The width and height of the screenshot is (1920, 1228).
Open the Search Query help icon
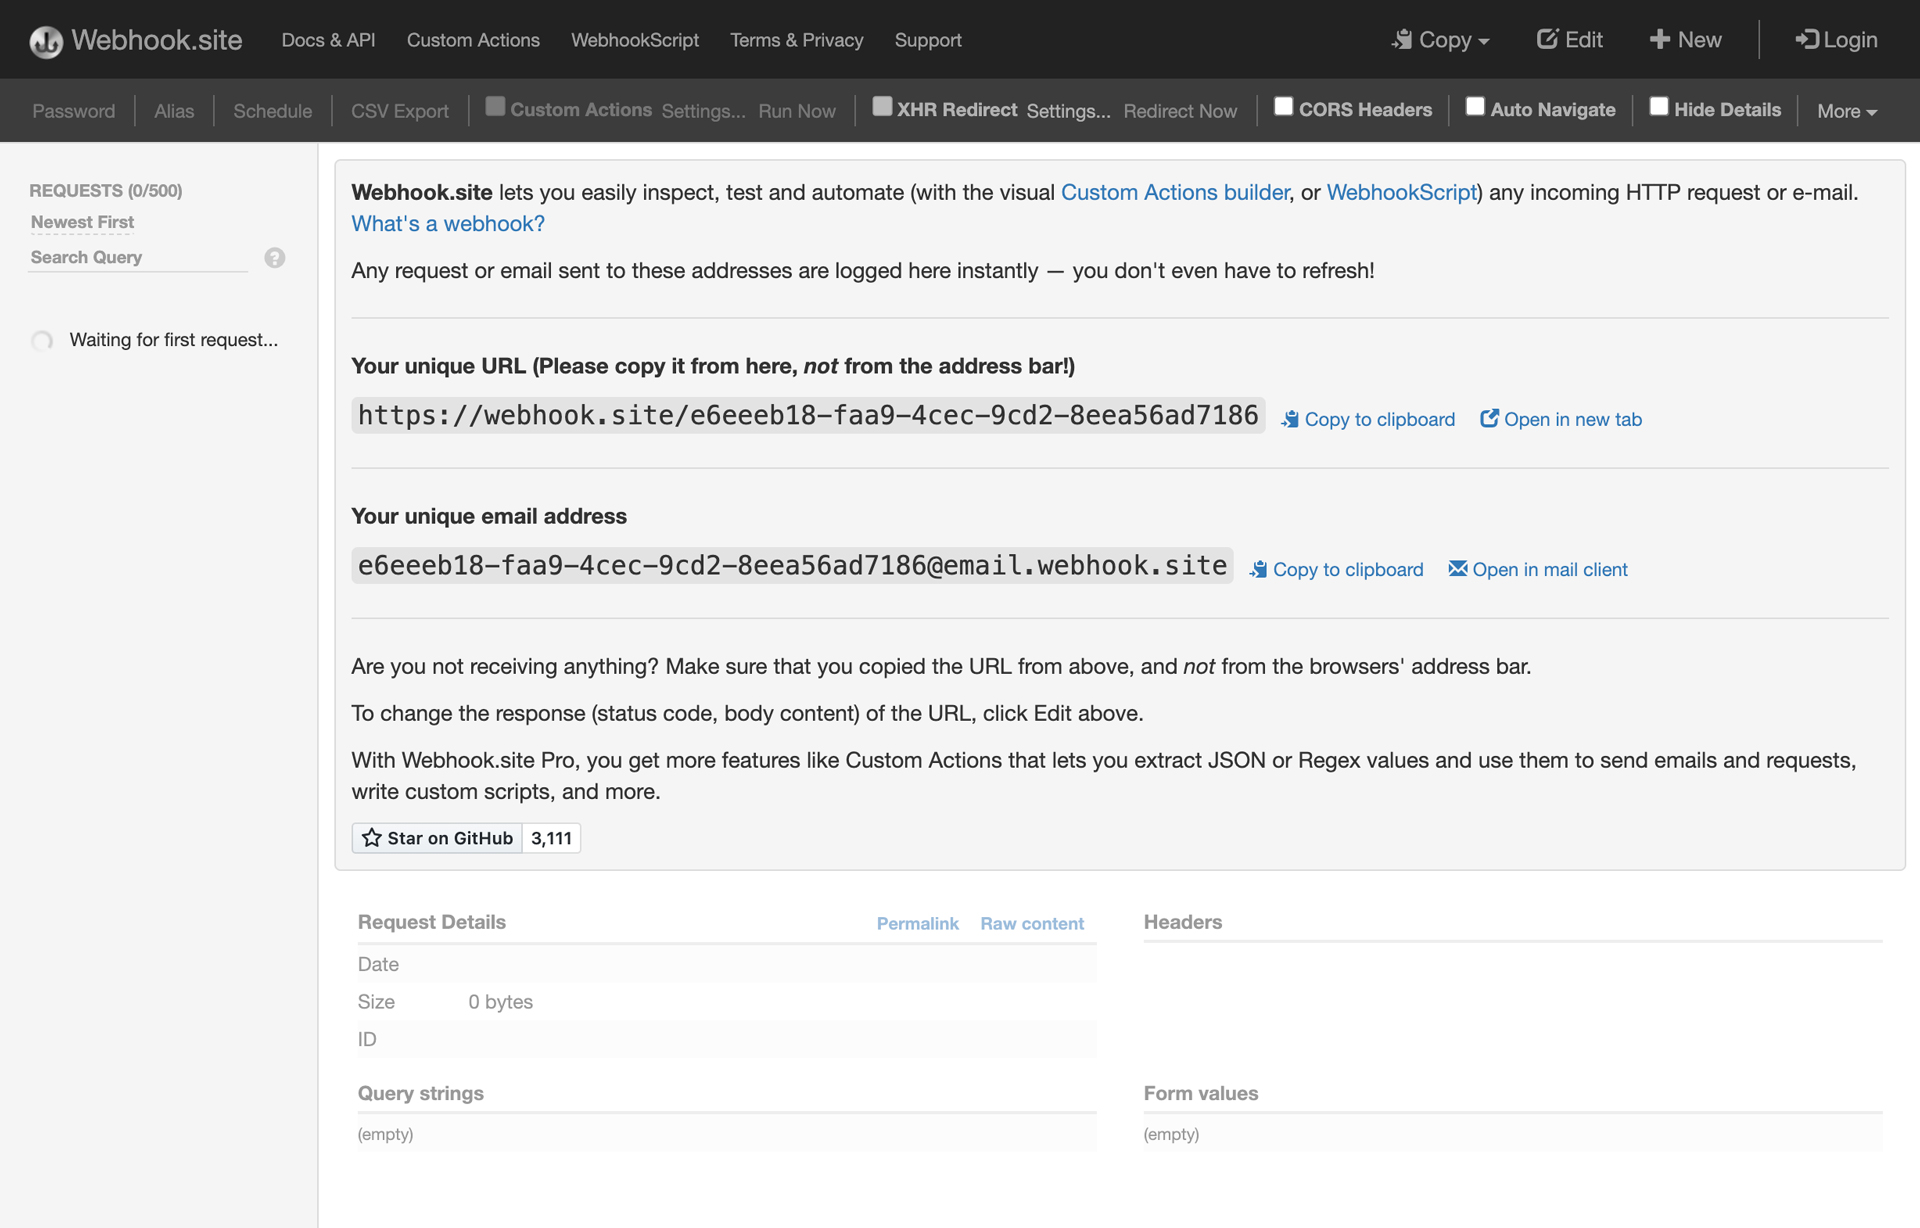274,258
